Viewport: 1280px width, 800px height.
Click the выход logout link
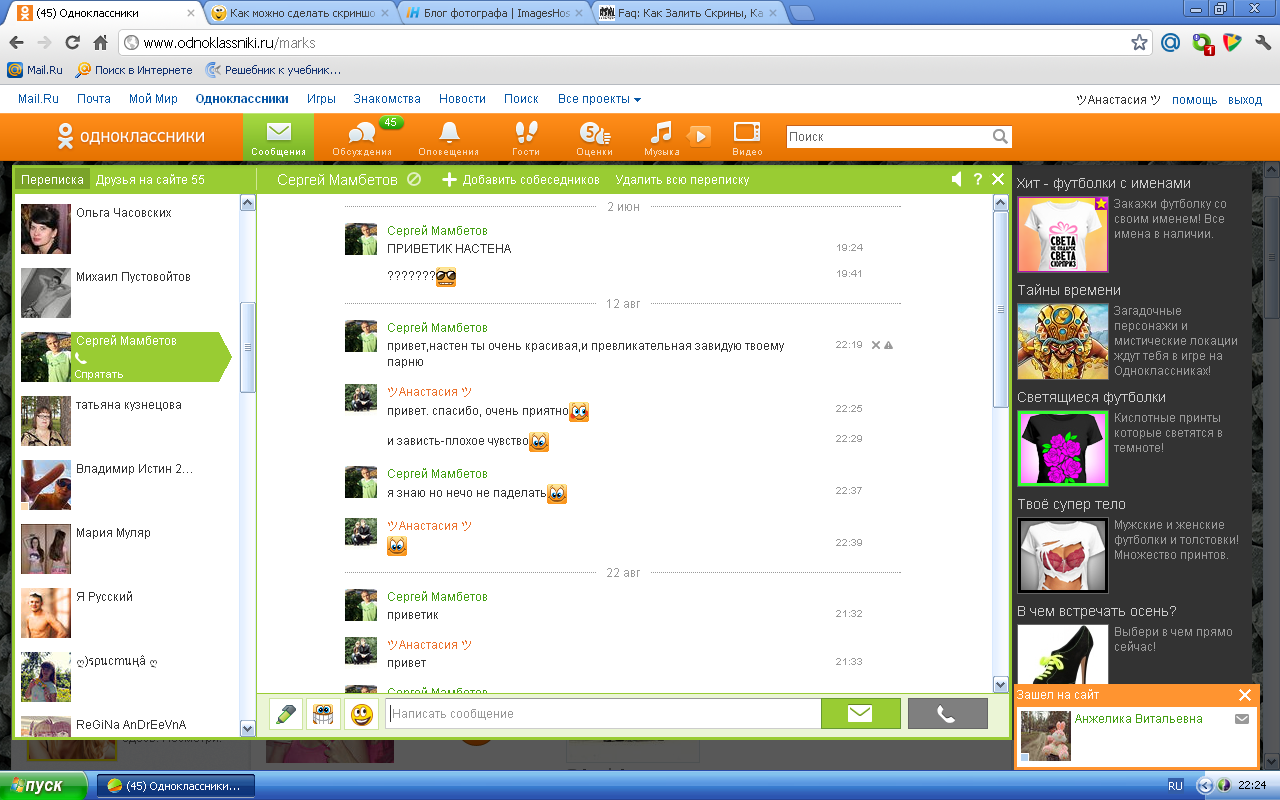tap(1245, 100)
